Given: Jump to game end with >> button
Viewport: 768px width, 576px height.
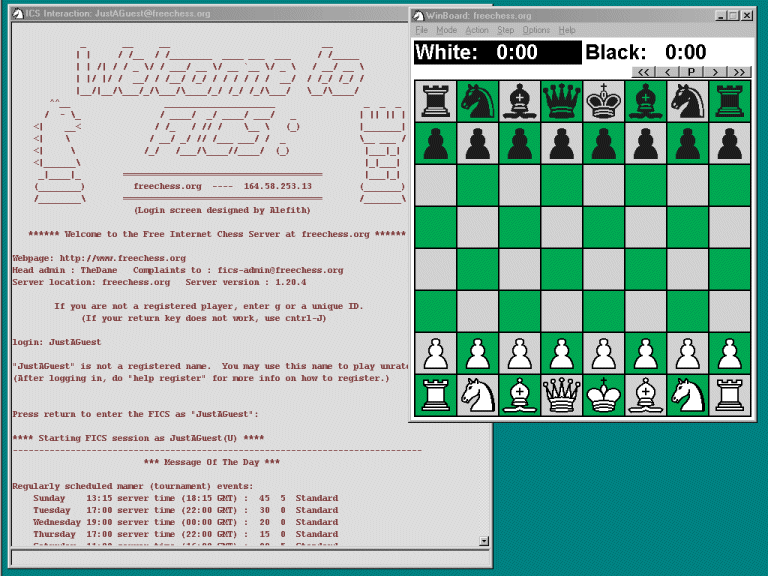Looking at the screenshot, I should [739, 72].
